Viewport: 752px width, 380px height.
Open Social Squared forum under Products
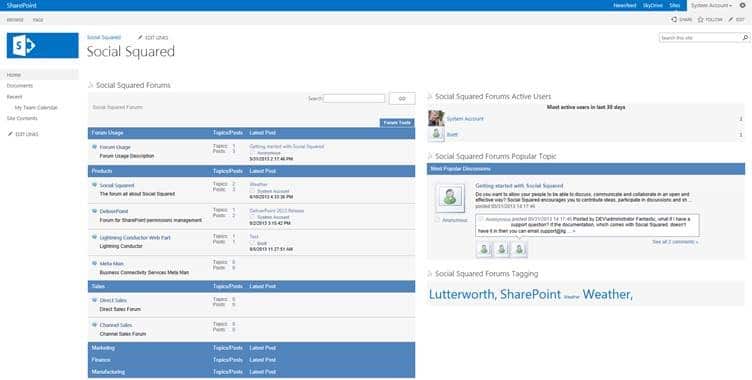pos(117,185)
